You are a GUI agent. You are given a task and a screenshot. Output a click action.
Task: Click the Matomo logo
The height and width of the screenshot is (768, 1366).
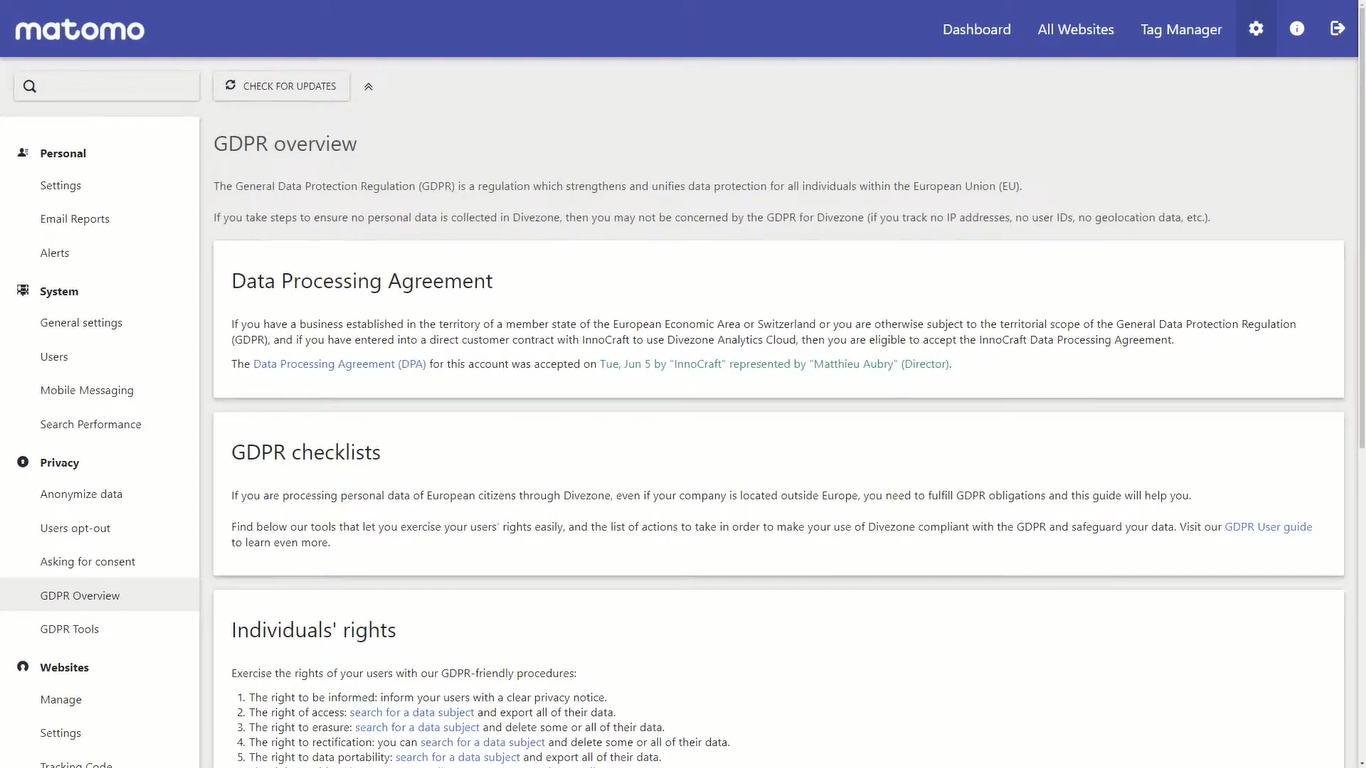(79, 29)
